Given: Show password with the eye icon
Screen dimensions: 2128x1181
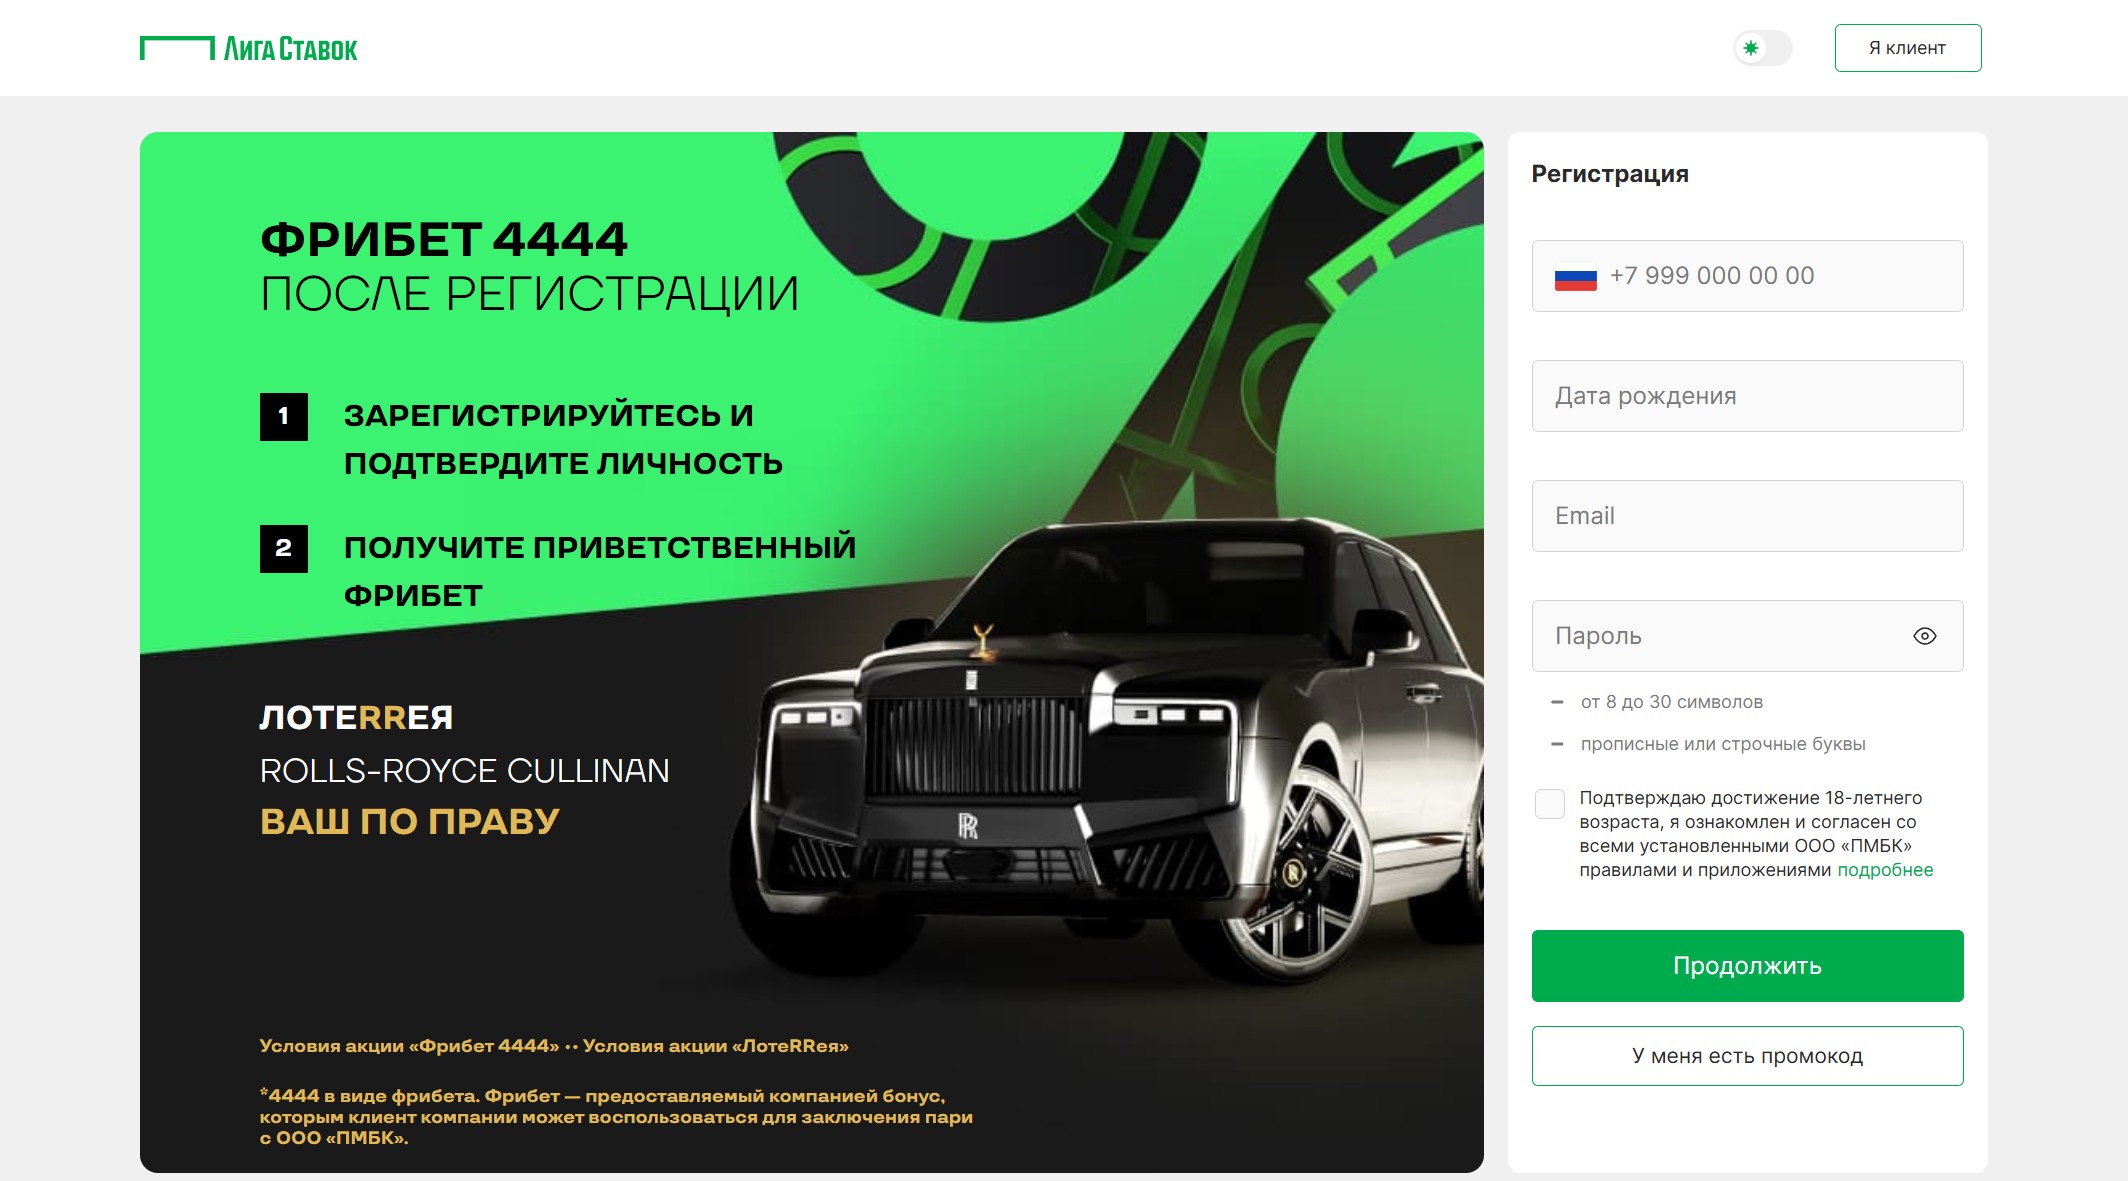Looking at the screenshot, I should click(x=1924, y=636).
